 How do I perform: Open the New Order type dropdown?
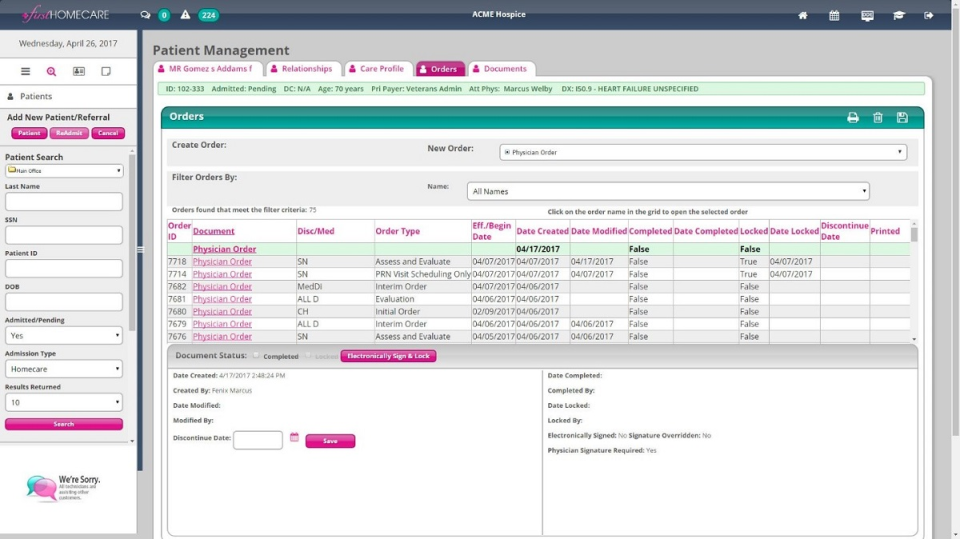pos(703,152)
